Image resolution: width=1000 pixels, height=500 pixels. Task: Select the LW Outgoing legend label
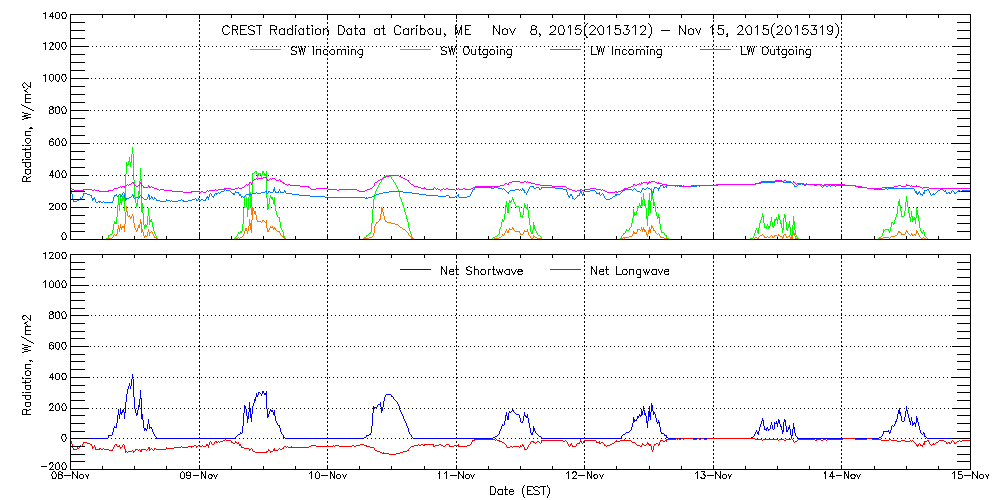click(x=775, y=51)
